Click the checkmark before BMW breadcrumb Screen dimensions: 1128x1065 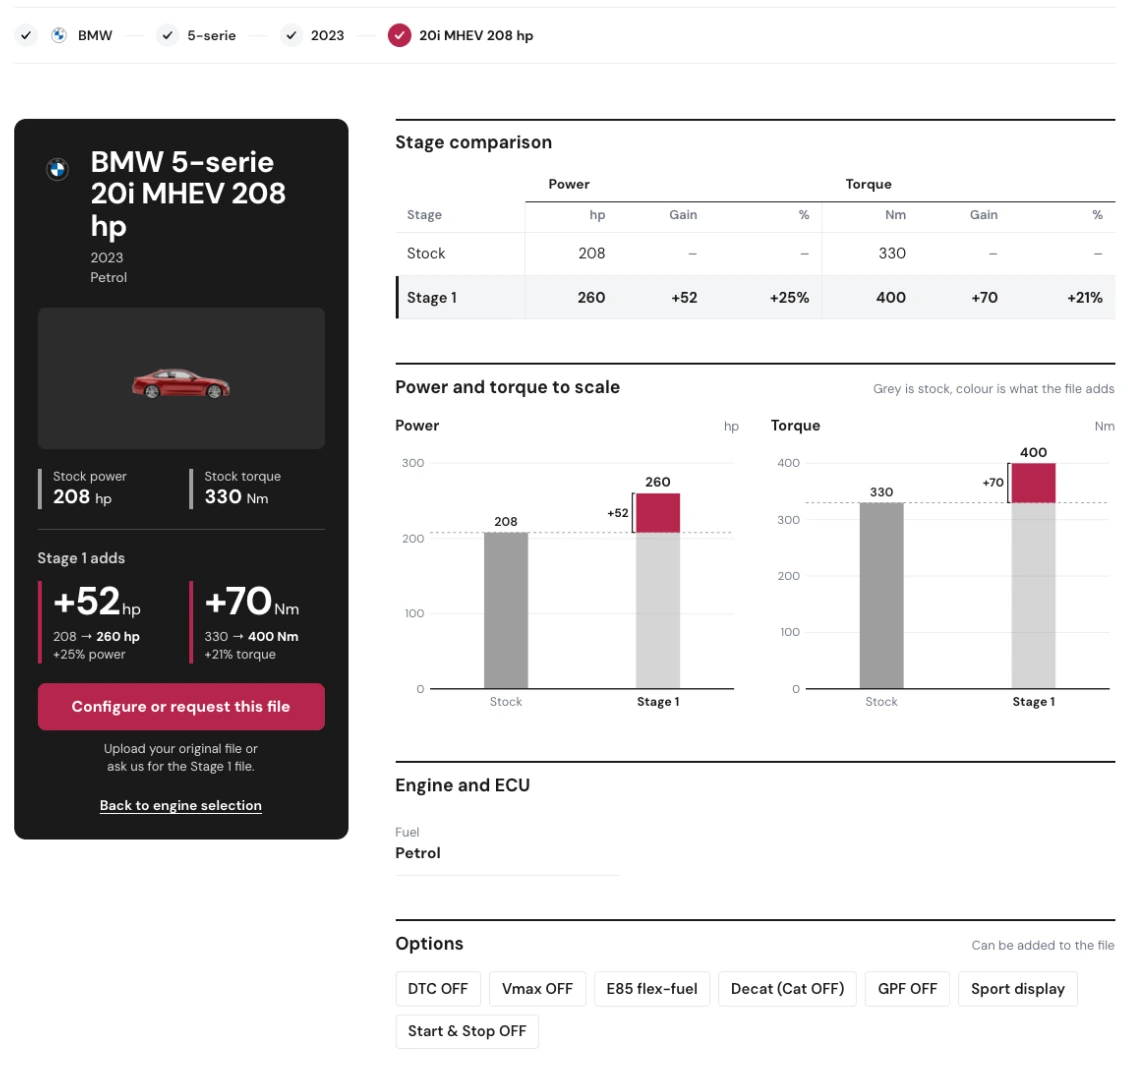(x=26, y=35)
